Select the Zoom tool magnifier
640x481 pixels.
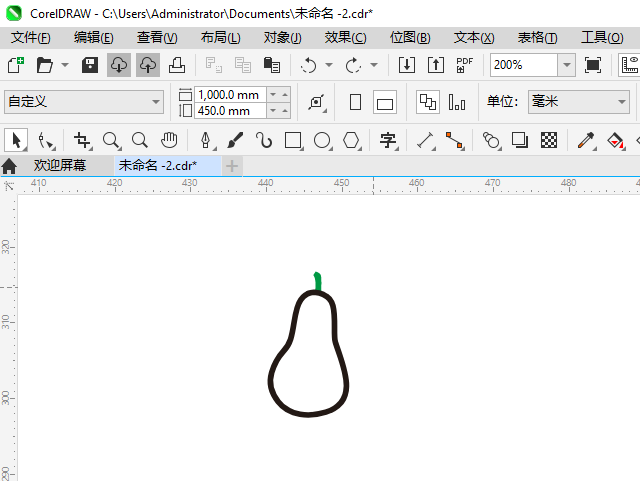click(x=111, y=140)
